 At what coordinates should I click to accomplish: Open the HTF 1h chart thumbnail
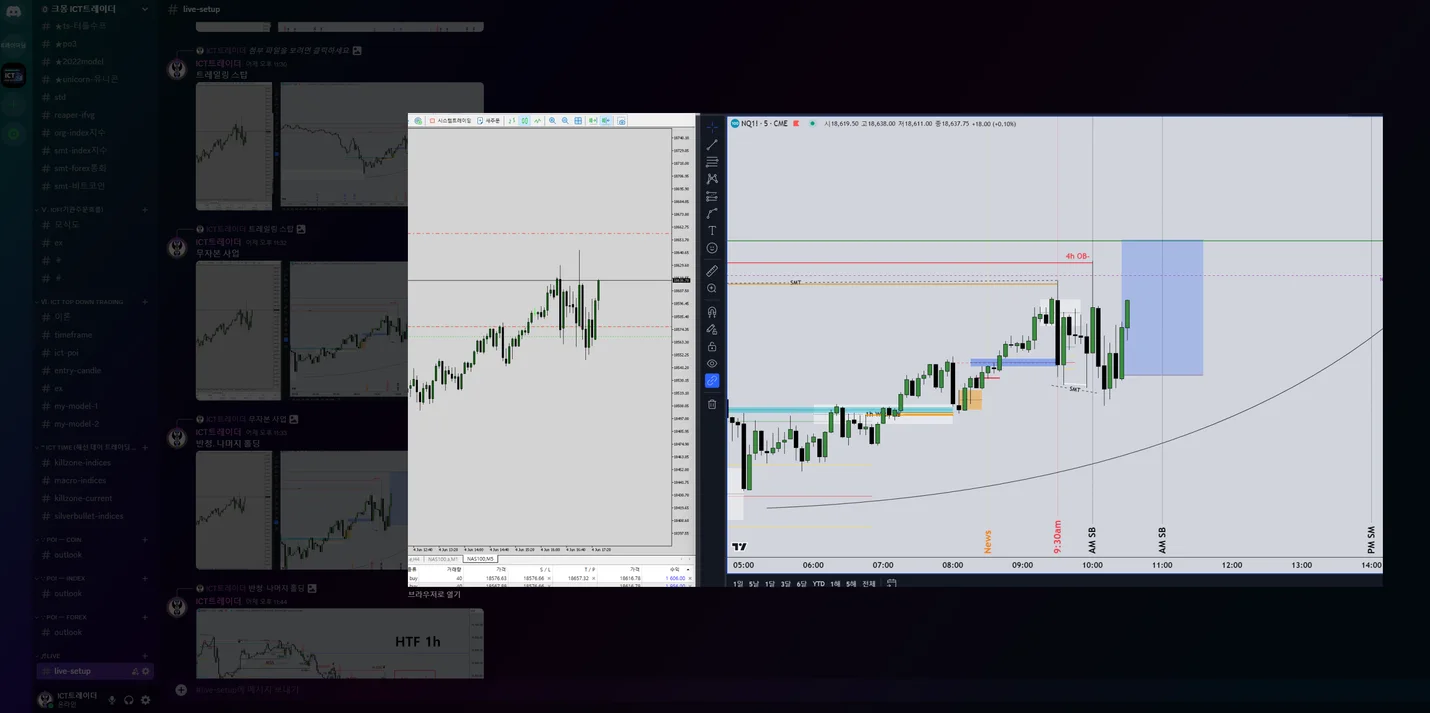340,644
